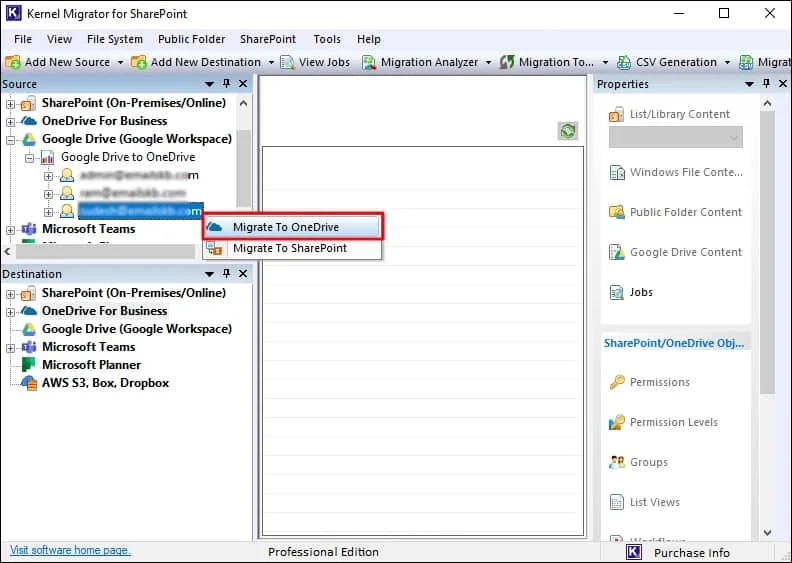Open View Jobs from the toolbar
The width and height of the screenshot is (792, 563).
tap(315, 62)
